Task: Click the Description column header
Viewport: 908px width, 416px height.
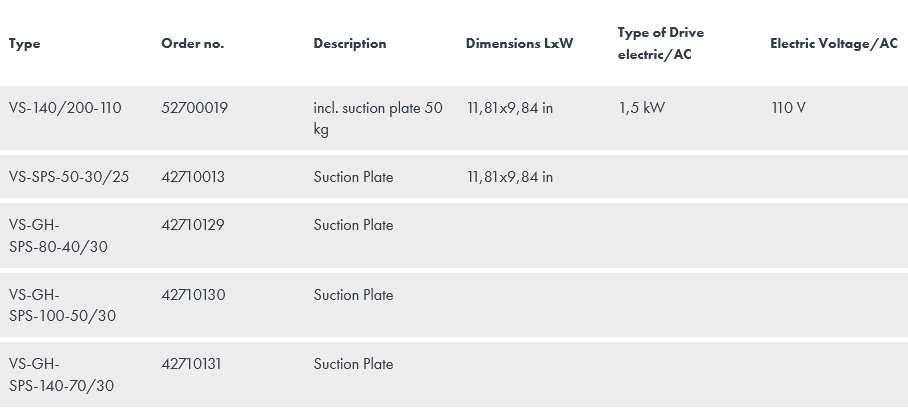Action: (x=349, y=44)
